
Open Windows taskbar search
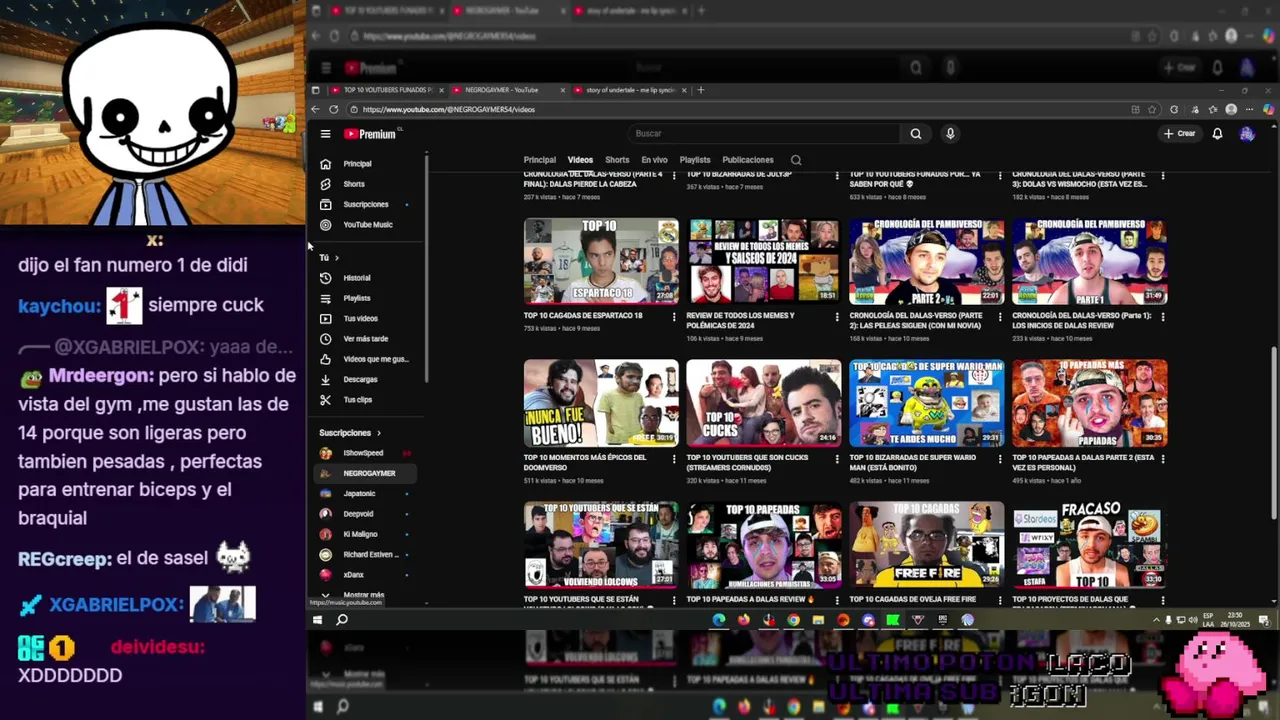342,620
